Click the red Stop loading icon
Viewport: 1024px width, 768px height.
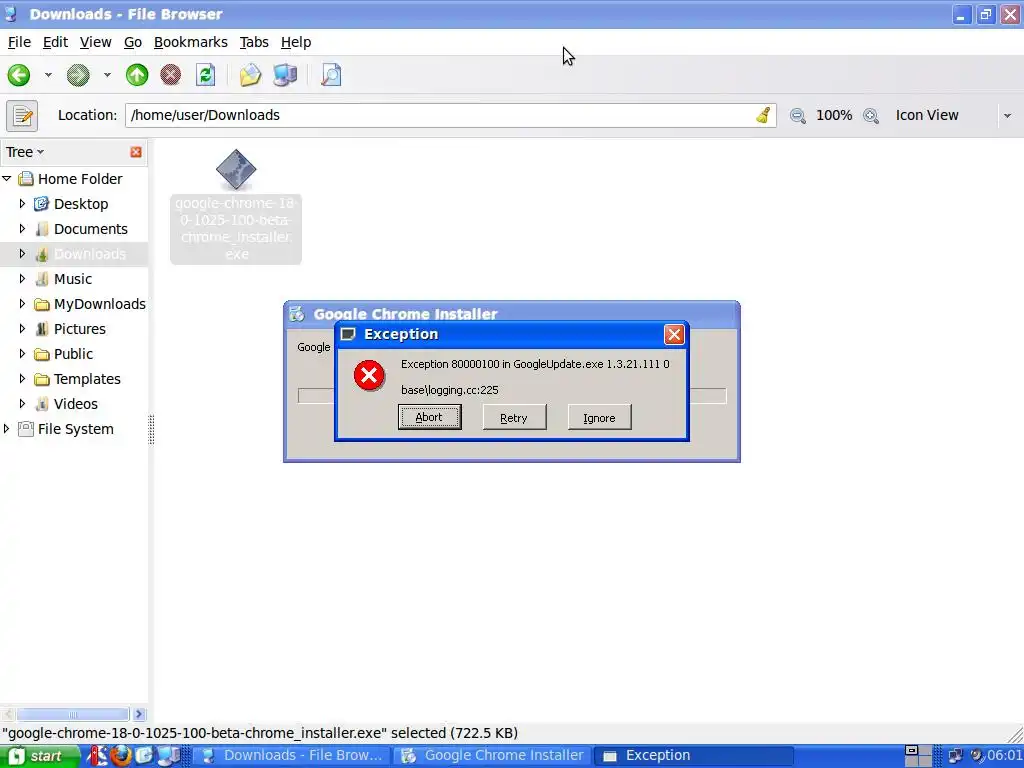click(170, 75)
